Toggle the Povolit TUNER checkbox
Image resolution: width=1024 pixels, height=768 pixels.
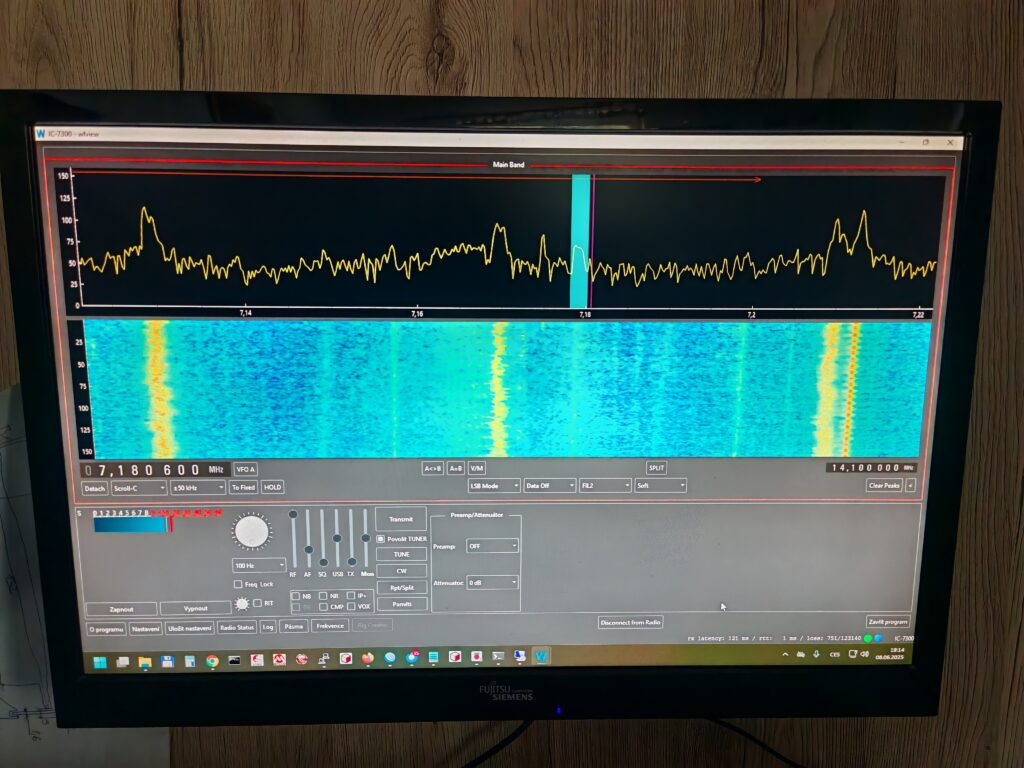tap(381, 538)
